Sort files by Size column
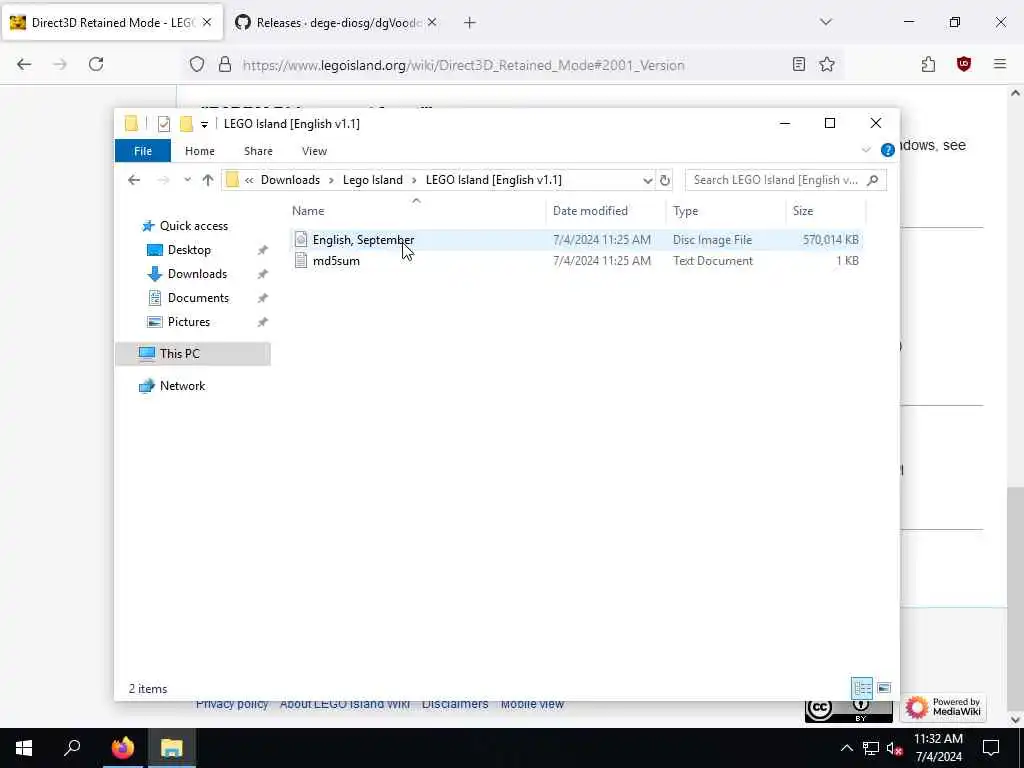1024x768 pixels. pyautogui.click(x=803, y=211)
